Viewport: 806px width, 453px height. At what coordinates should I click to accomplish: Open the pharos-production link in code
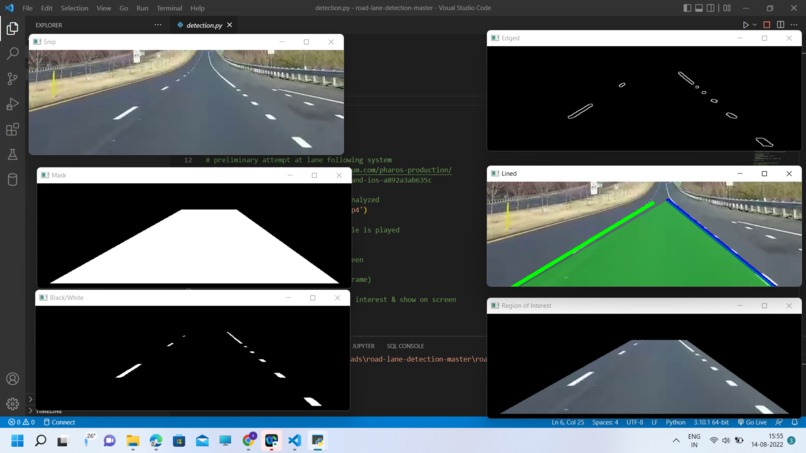(402, 170)
